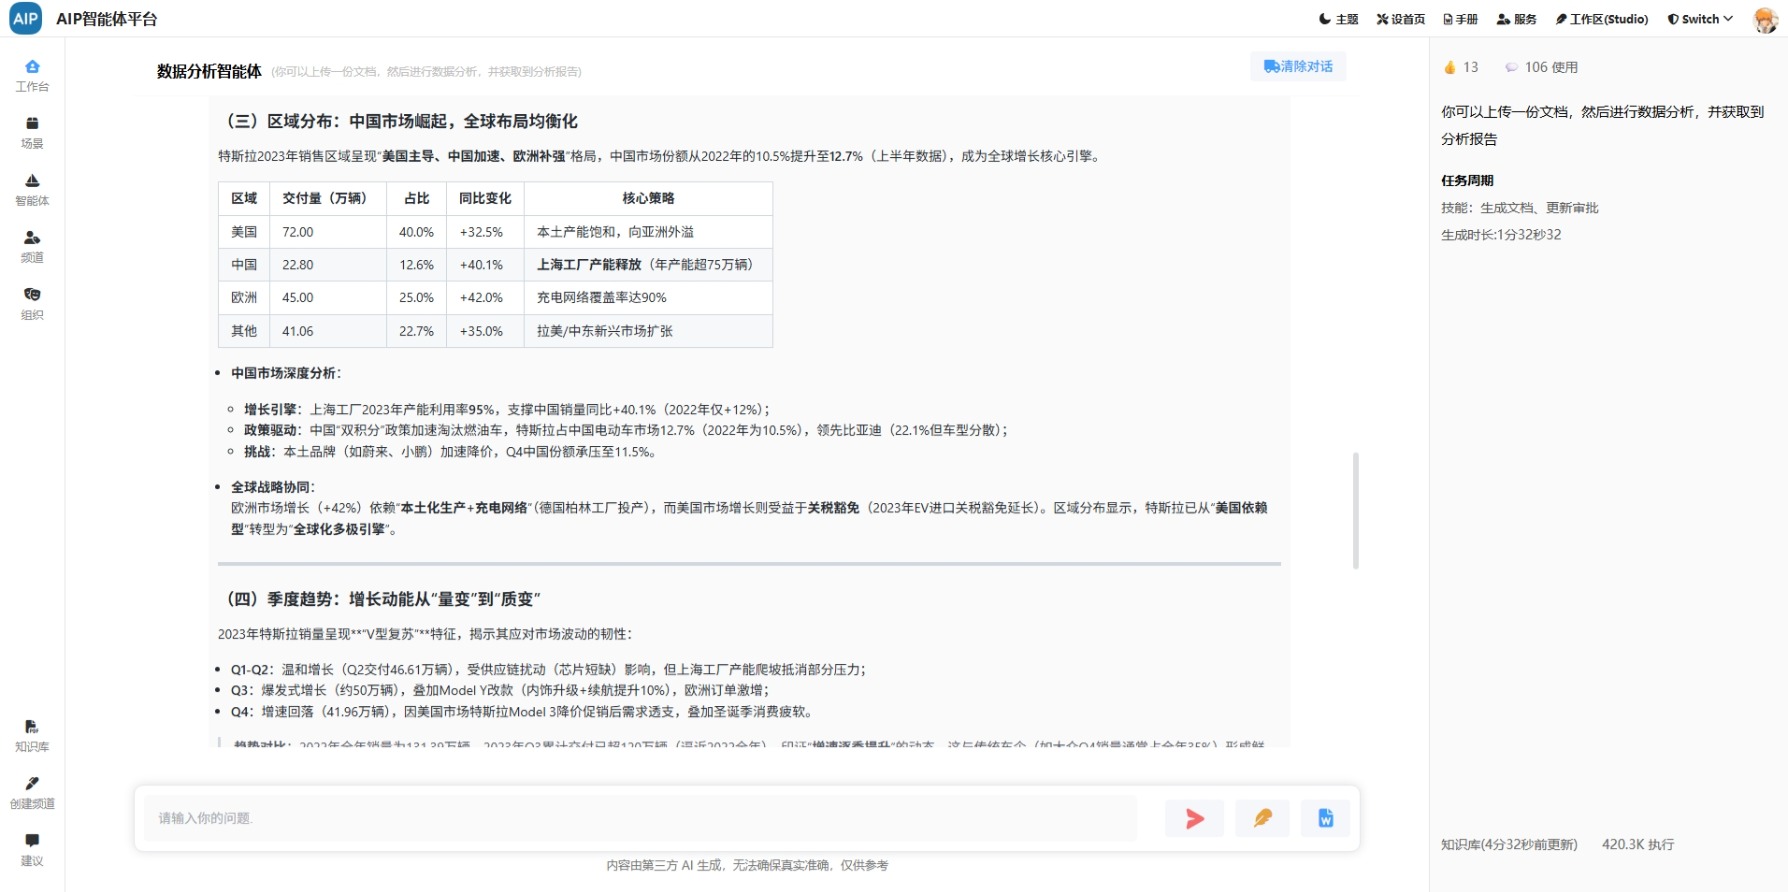Click the 核心策略 table header
This screenshot has width=1788, height=892.
[648, 198]
